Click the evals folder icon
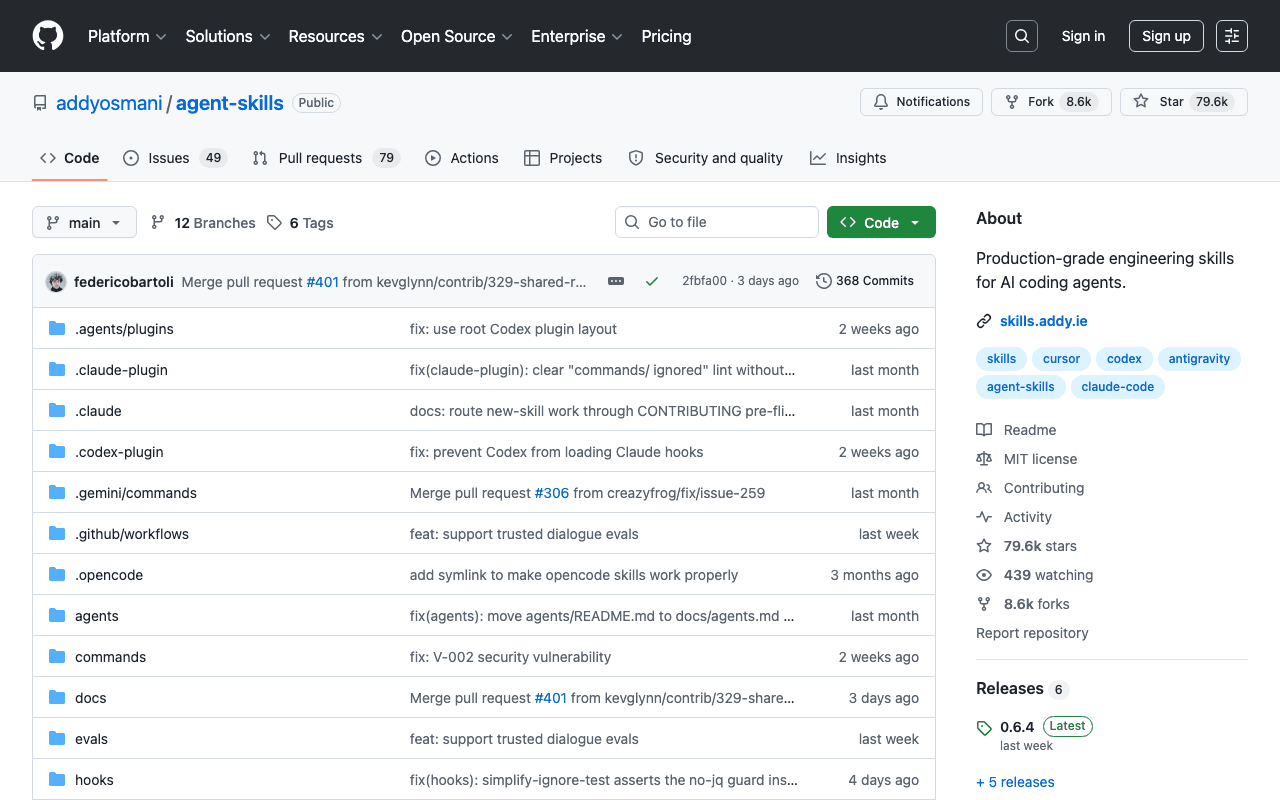Screen dimensions: 1280x800 [57, 739]
